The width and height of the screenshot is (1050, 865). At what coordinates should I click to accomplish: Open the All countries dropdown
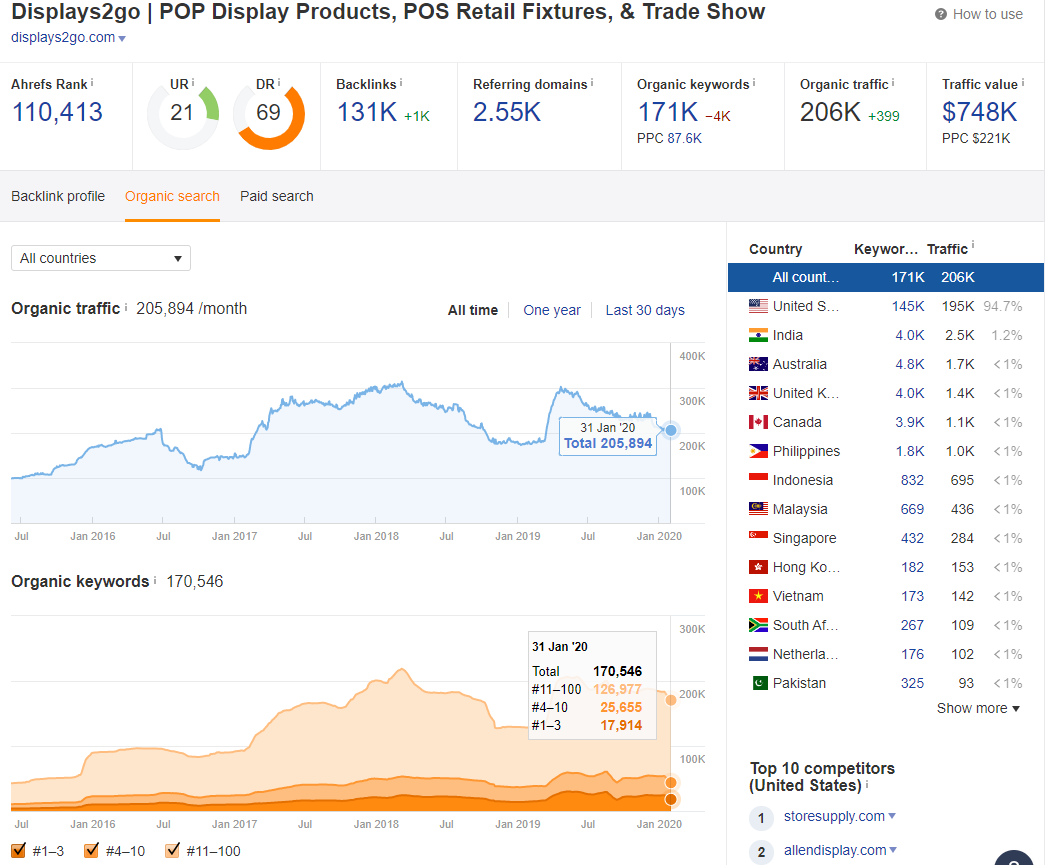(x=101, y=258)
